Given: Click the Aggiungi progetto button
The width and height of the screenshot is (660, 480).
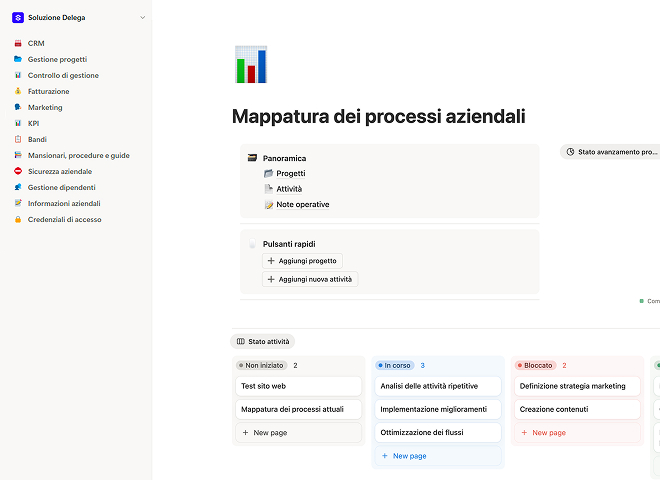Looking at the screenshot, I should [302, 261].
